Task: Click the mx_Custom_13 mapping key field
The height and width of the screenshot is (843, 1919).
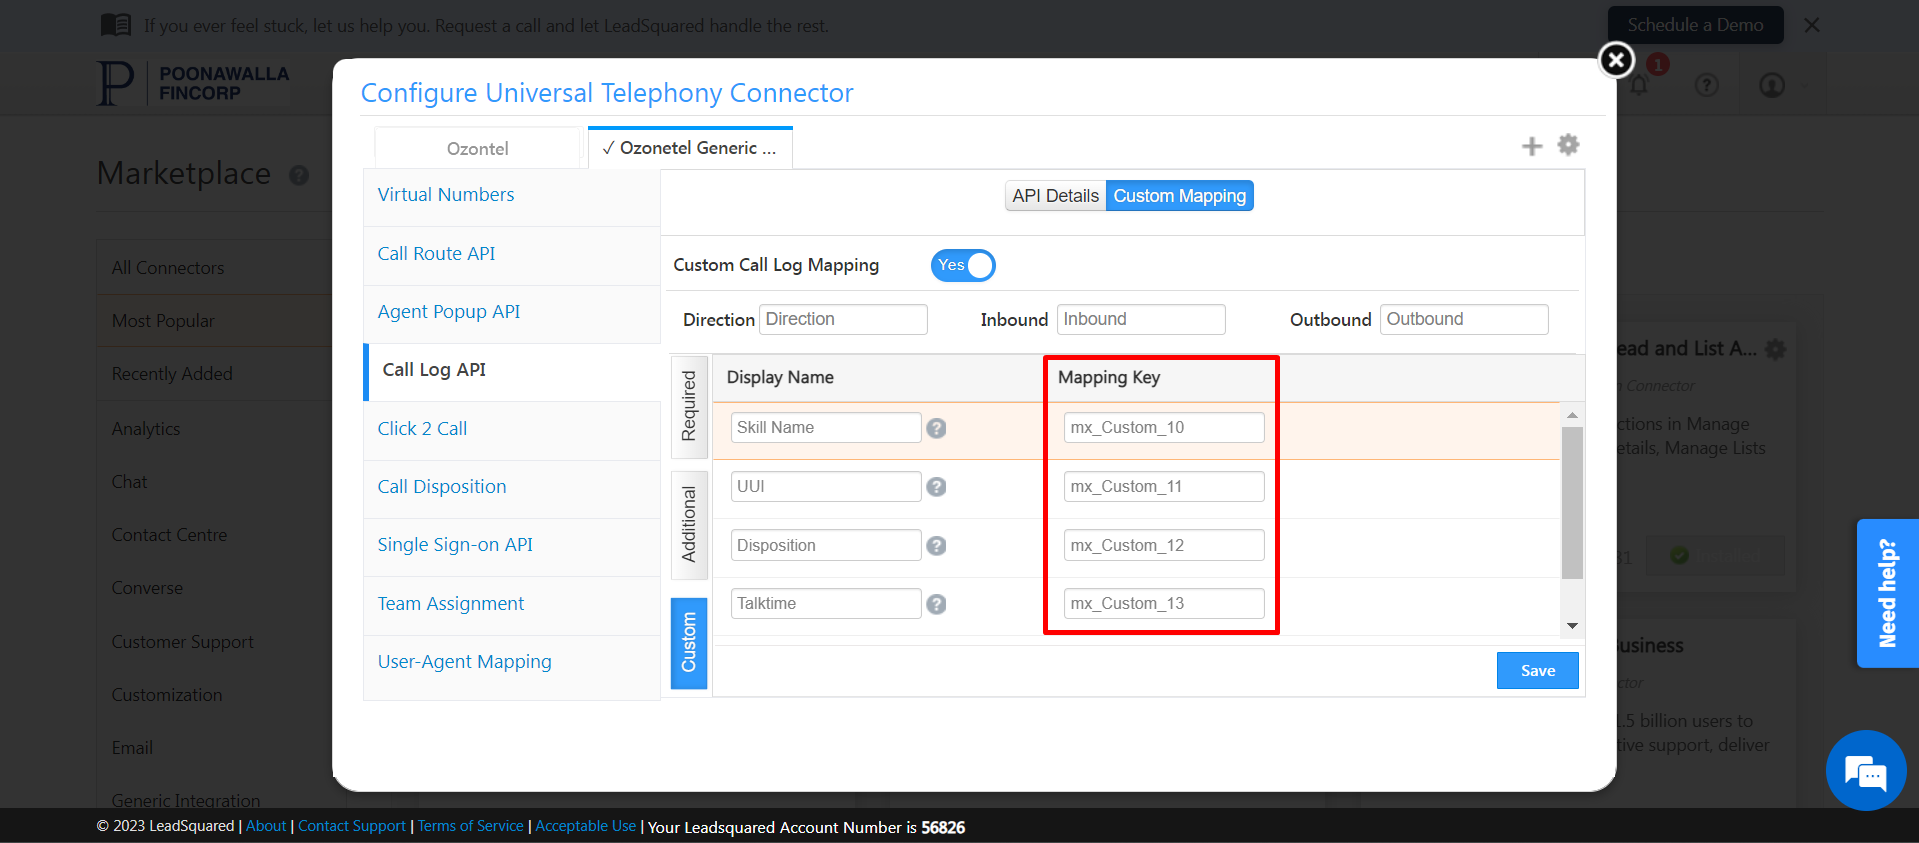Action: [1164, 604]
